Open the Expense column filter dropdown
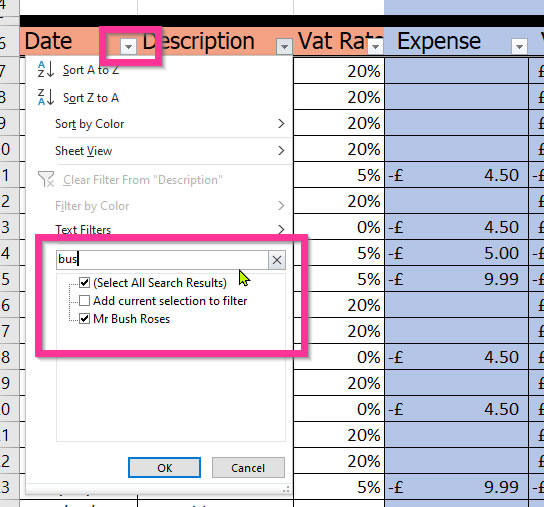This screenshot has width=544, height=507. [519, 46]
